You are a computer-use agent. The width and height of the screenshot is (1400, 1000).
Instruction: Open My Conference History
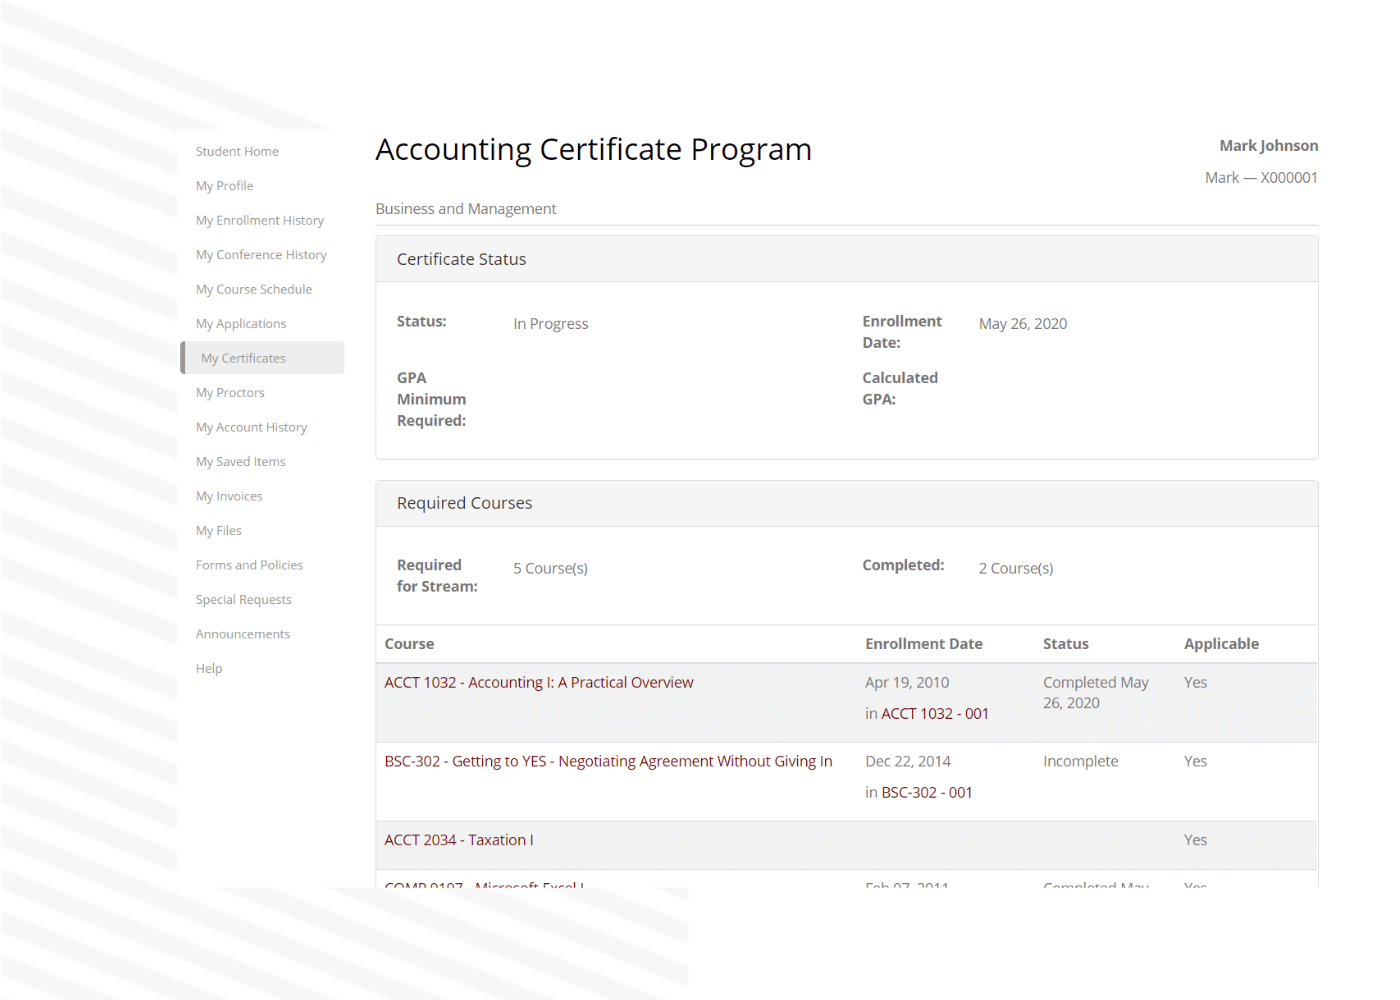[x=261, y=254]
